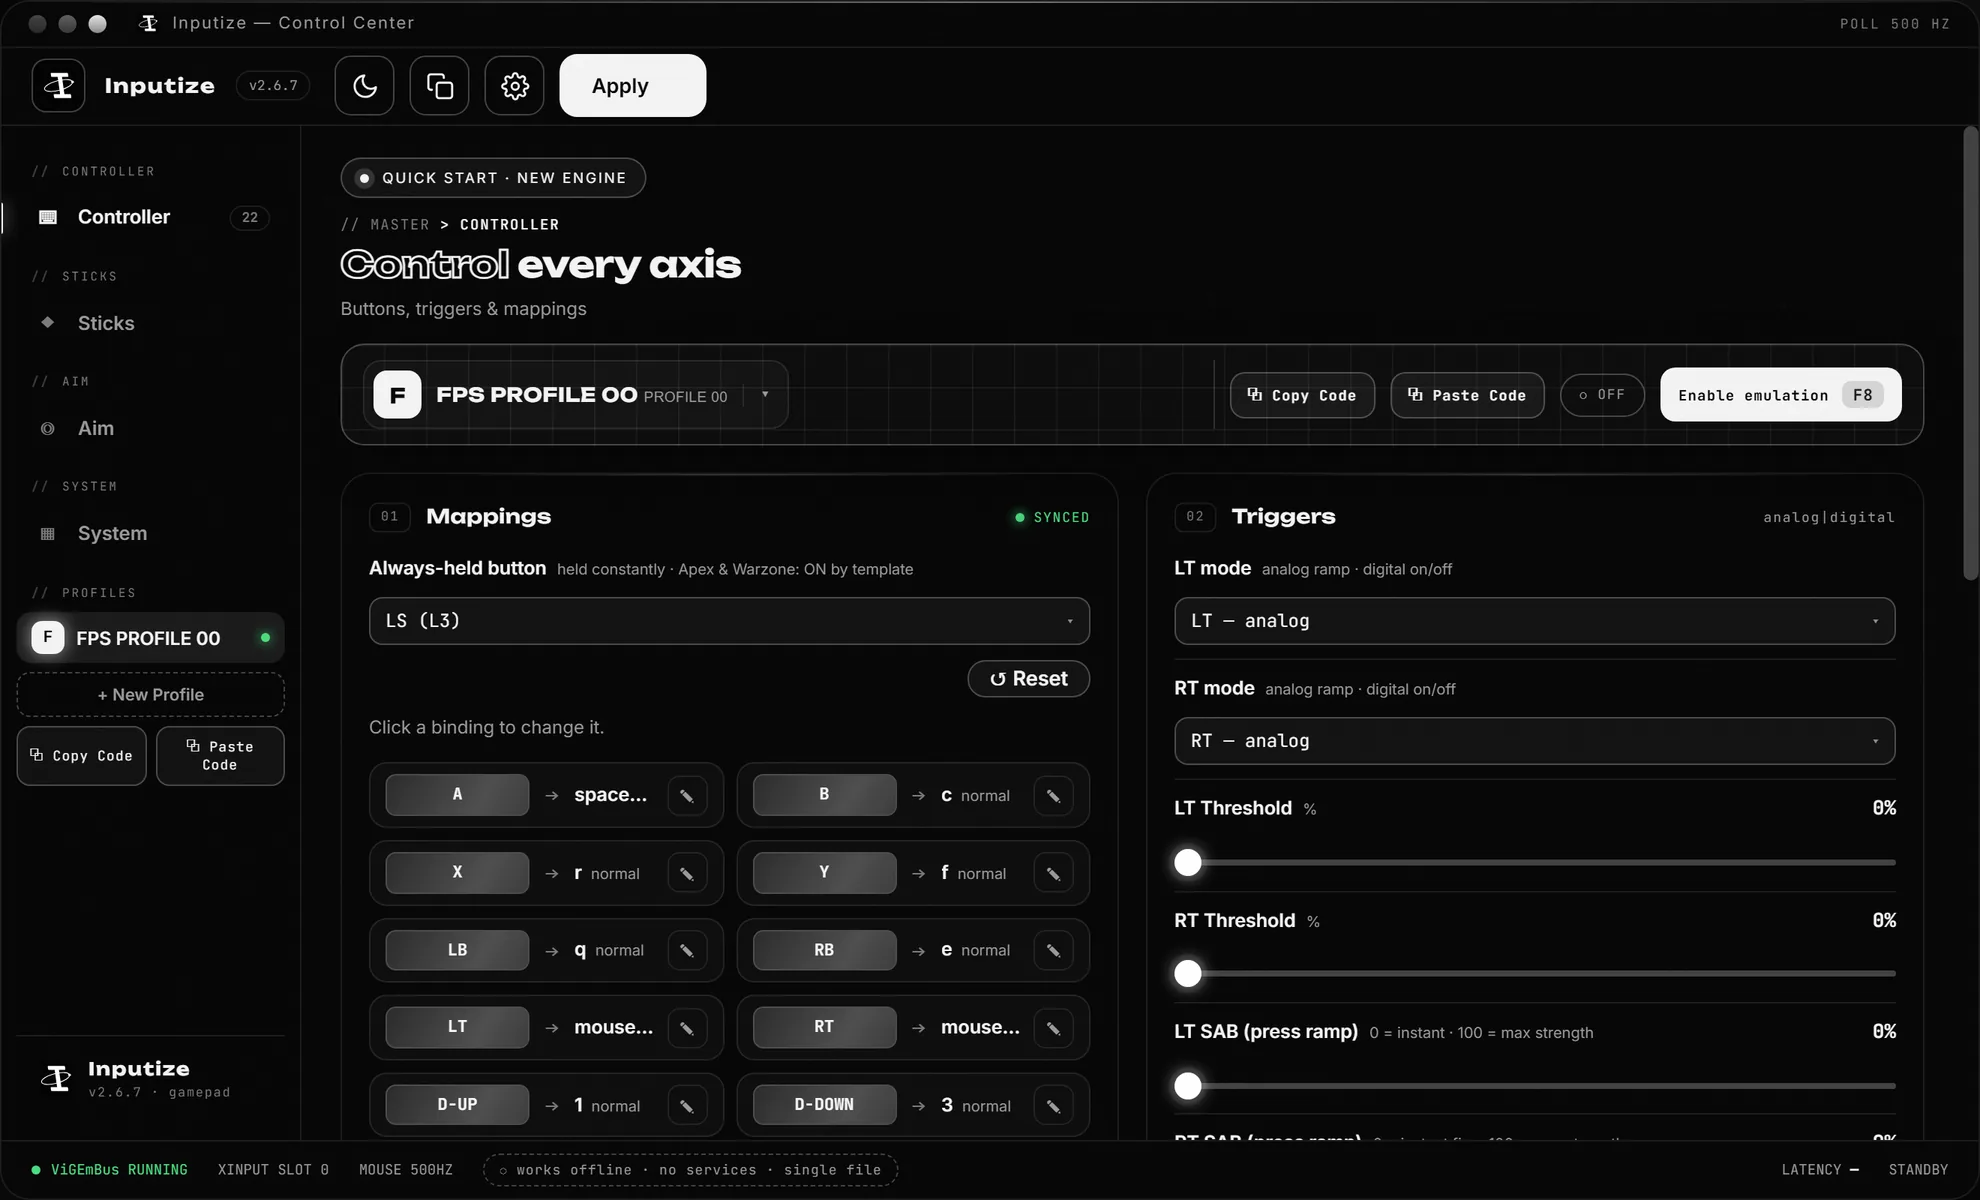Image resolution: width=1980 pixels, height=1200 pixels.
Task: Click the Y button mapping chip
Action: pos(824,873)
